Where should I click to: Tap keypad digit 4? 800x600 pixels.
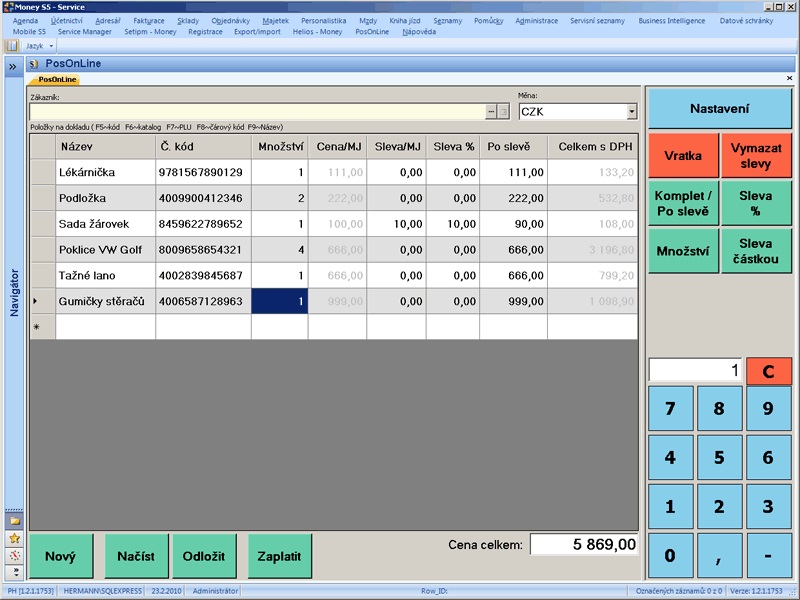670,457
